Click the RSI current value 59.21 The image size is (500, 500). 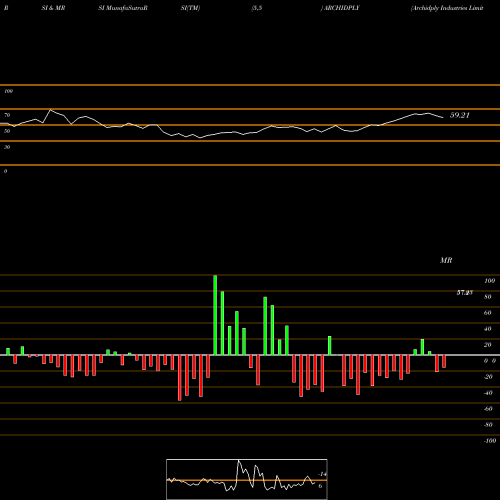460,115
